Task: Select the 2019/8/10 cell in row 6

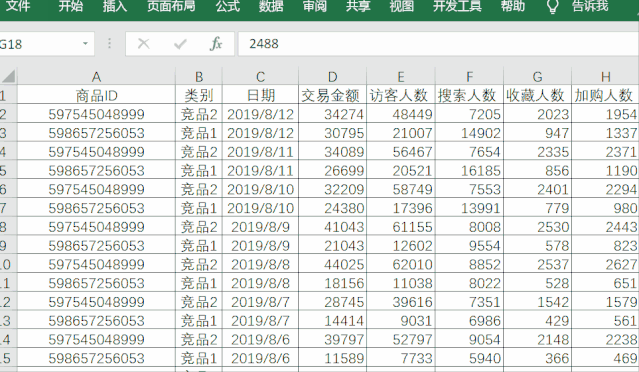Action: [x=260, y=189]
